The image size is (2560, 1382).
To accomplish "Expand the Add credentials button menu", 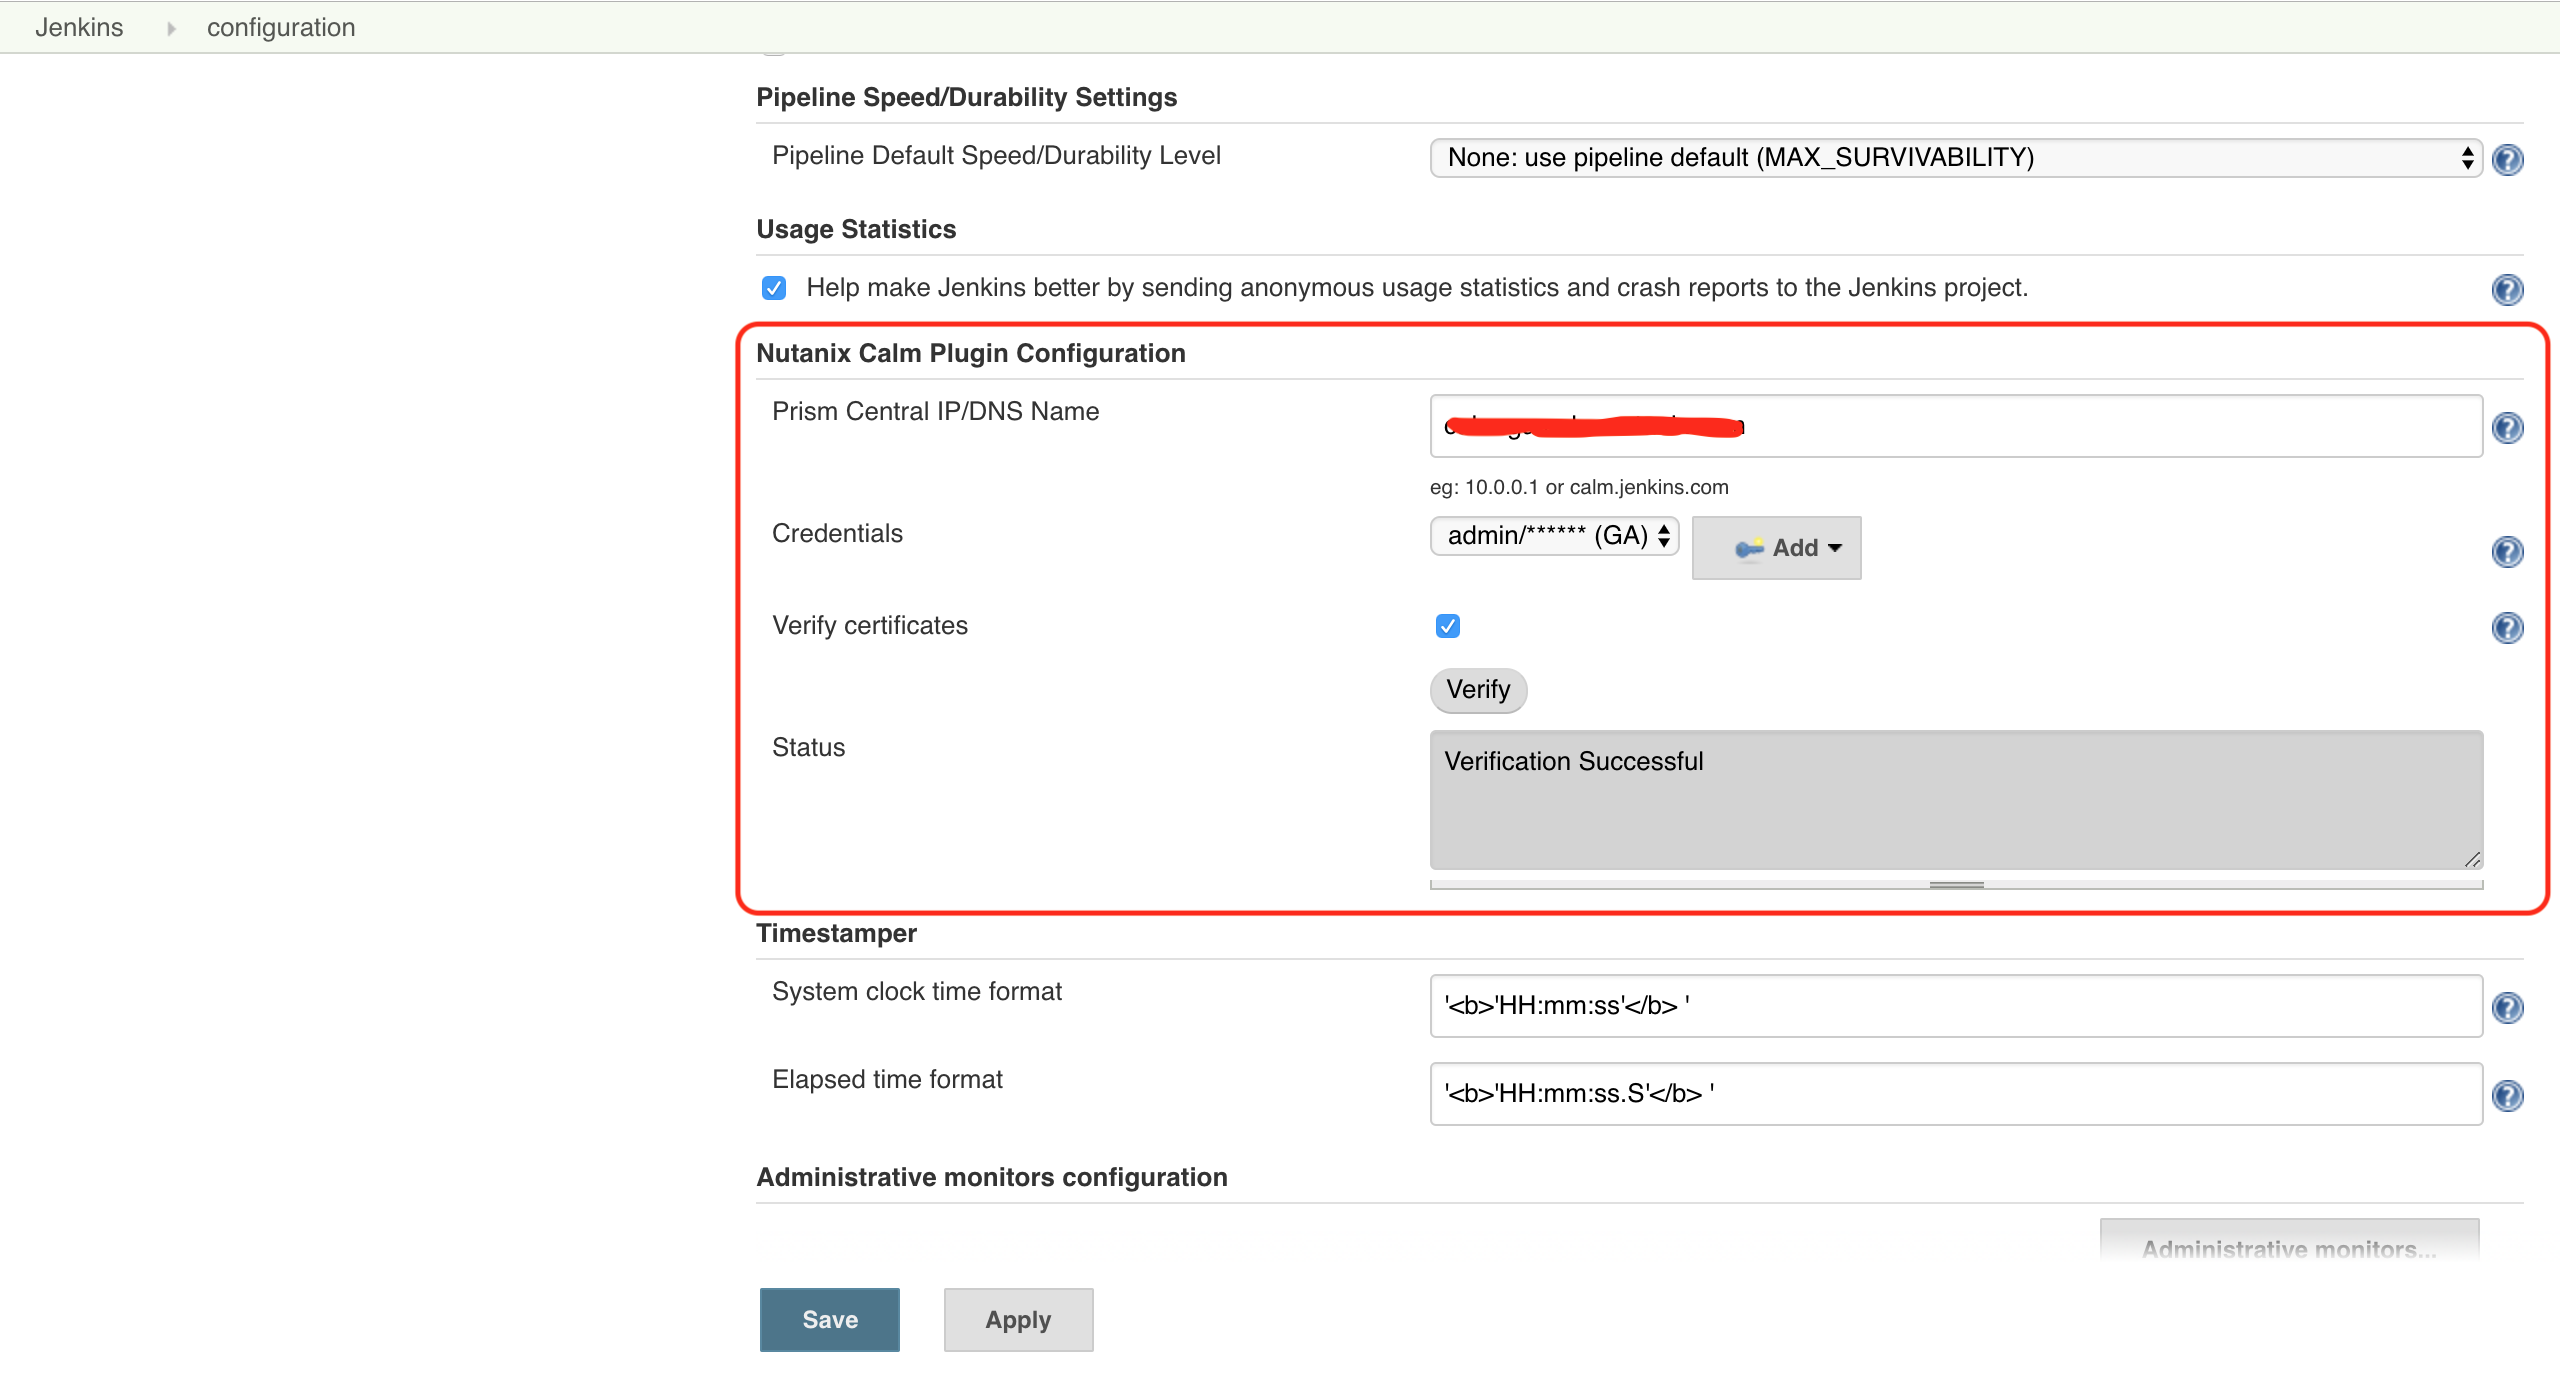I will coord(1776,548).
